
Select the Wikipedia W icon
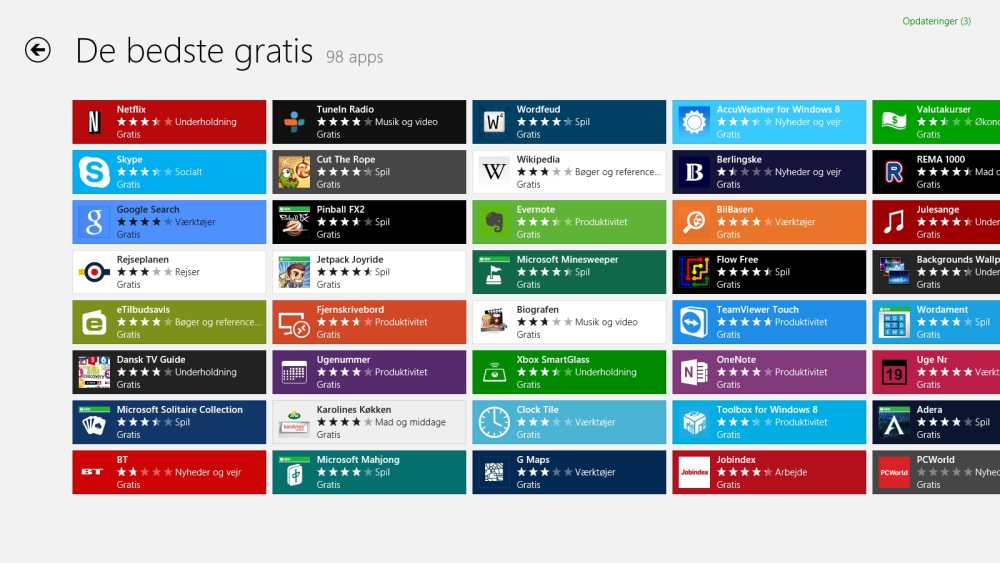(494, 172)
